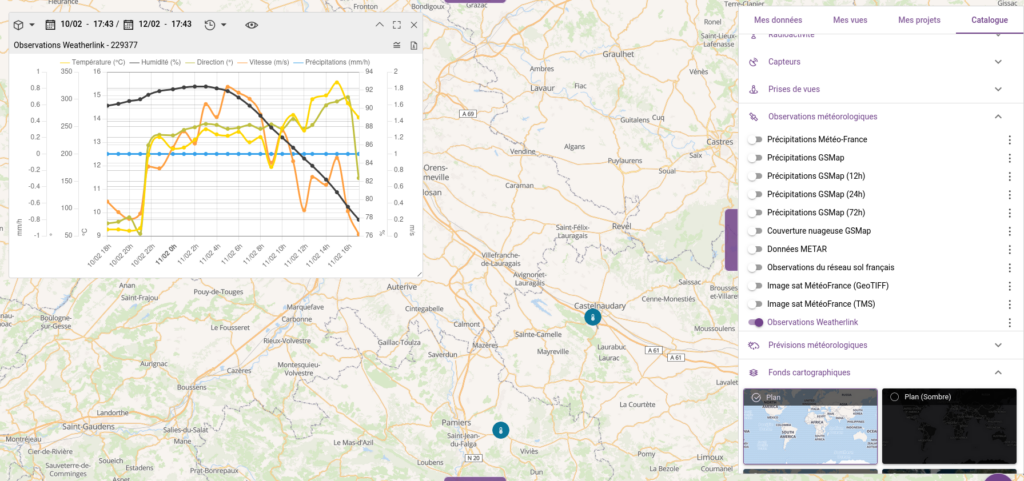Screen dimensions: 1024x481
Task: Expand the Prises de vues chevron
Action: [x=998, y=89]
